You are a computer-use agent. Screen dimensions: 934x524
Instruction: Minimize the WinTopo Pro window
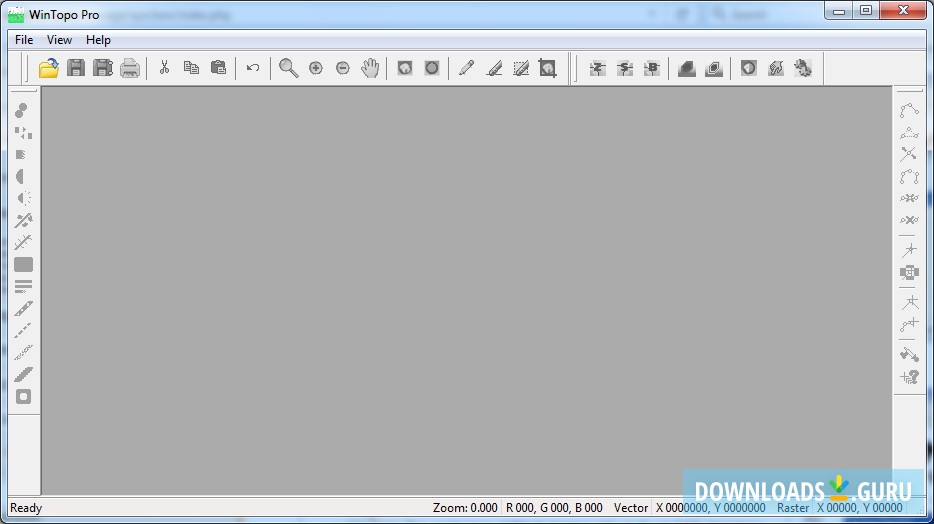coord(839,10)
